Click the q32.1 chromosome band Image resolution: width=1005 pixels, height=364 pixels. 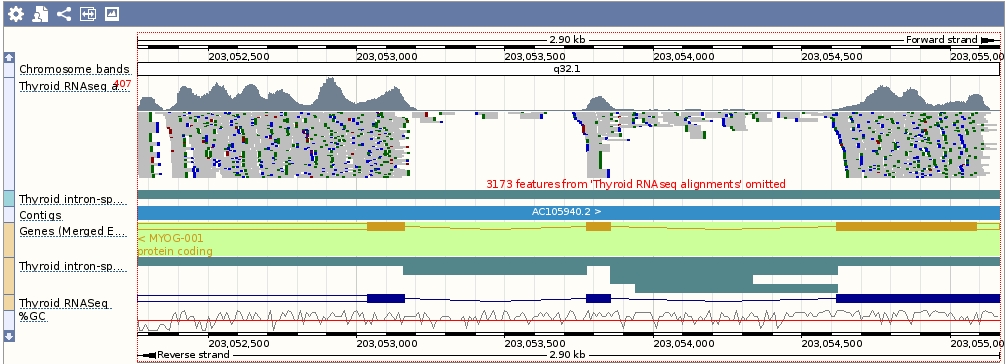coord(569,69)
